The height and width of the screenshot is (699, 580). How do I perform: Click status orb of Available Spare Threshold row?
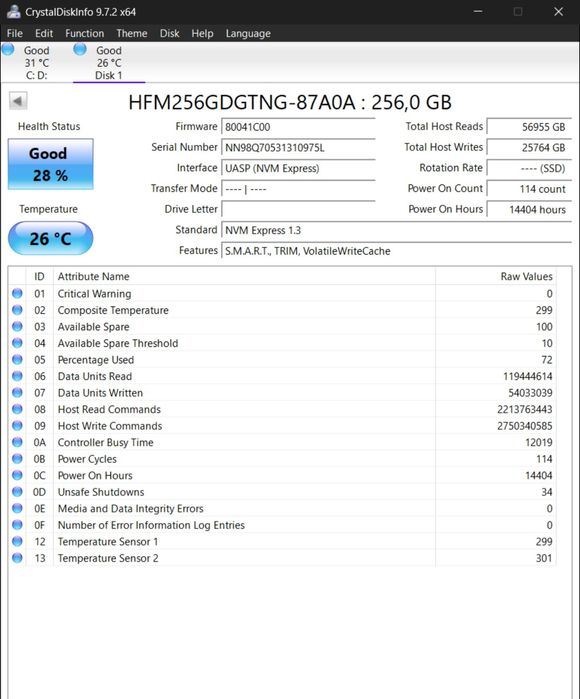click(17, 343)
